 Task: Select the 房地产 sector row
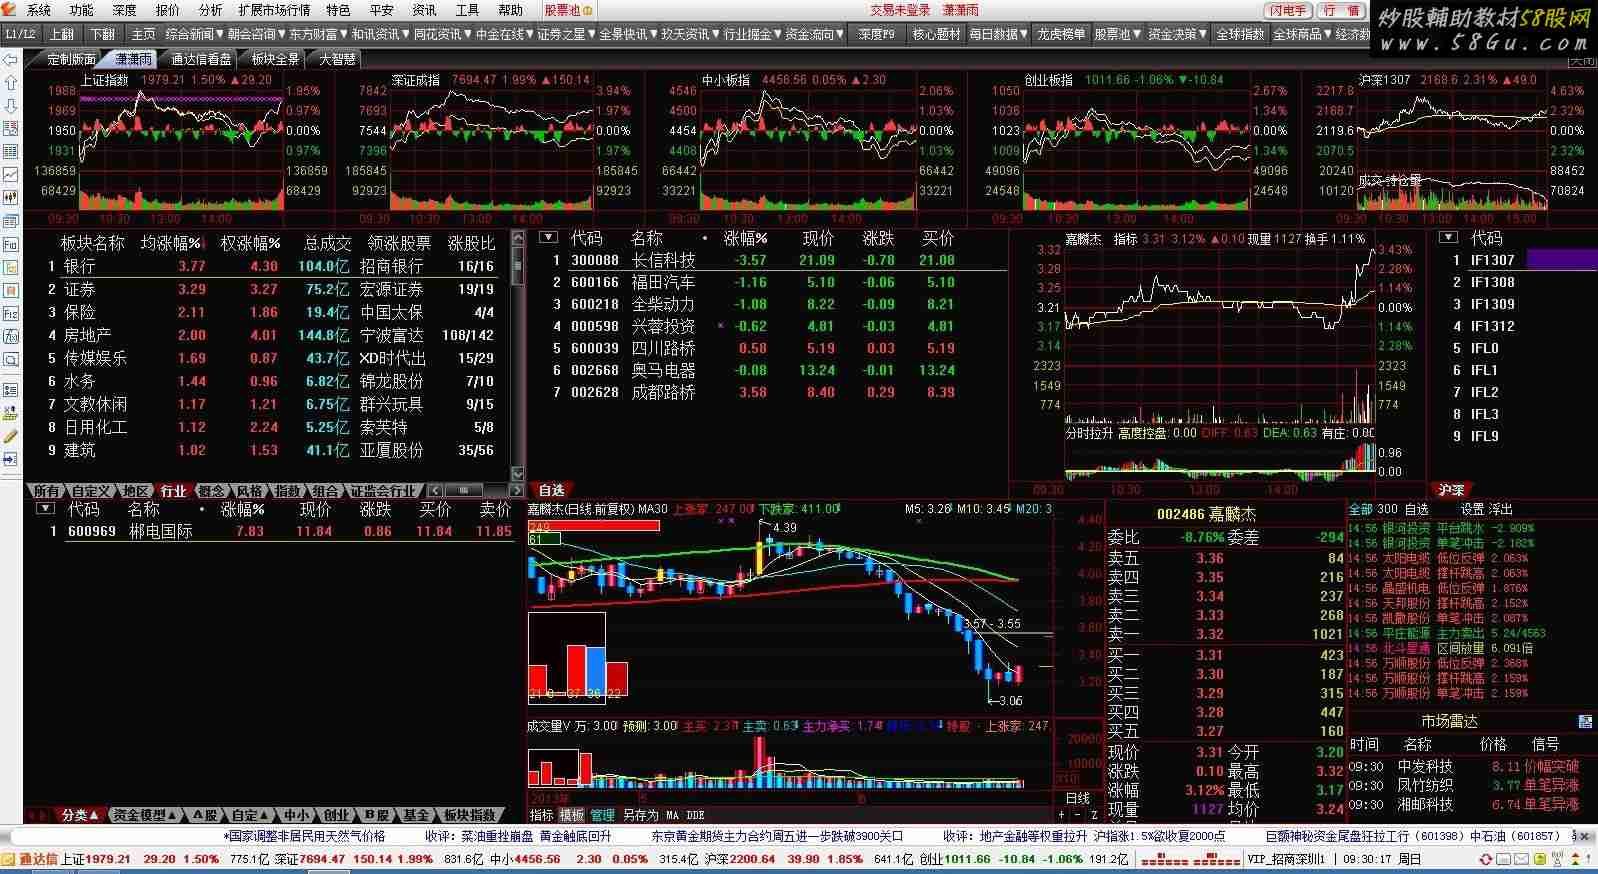click(x=267, y=335)
